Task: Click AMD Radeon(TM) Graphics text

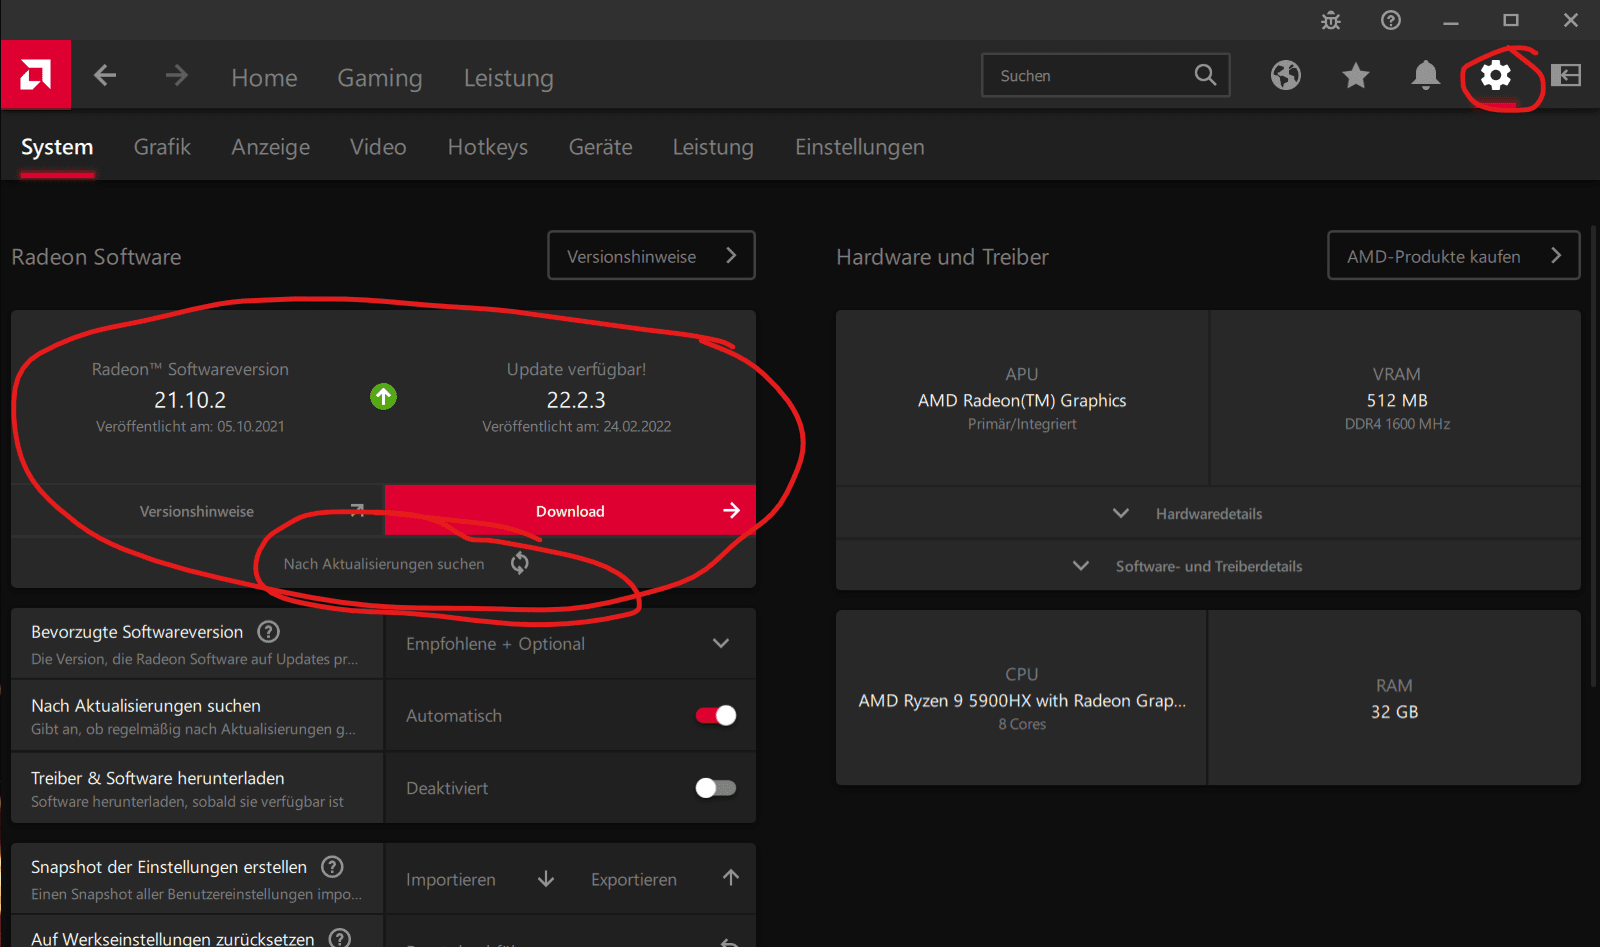Action: point(1022,400)
